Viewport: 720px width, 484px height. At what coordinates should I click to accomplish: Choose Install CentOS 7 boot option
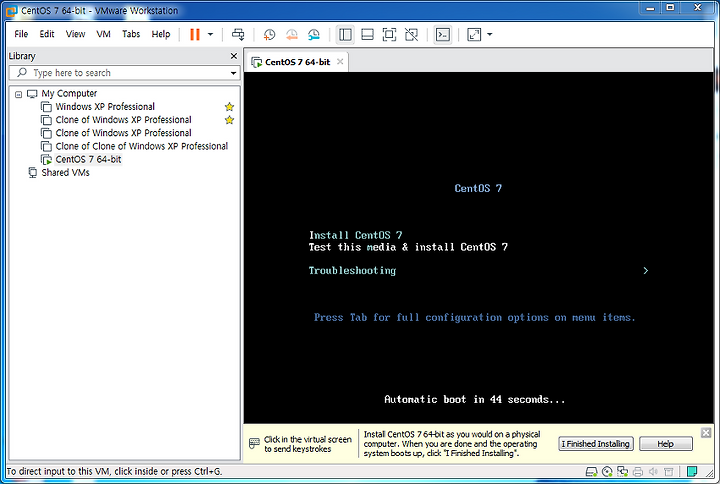point(355,235)
